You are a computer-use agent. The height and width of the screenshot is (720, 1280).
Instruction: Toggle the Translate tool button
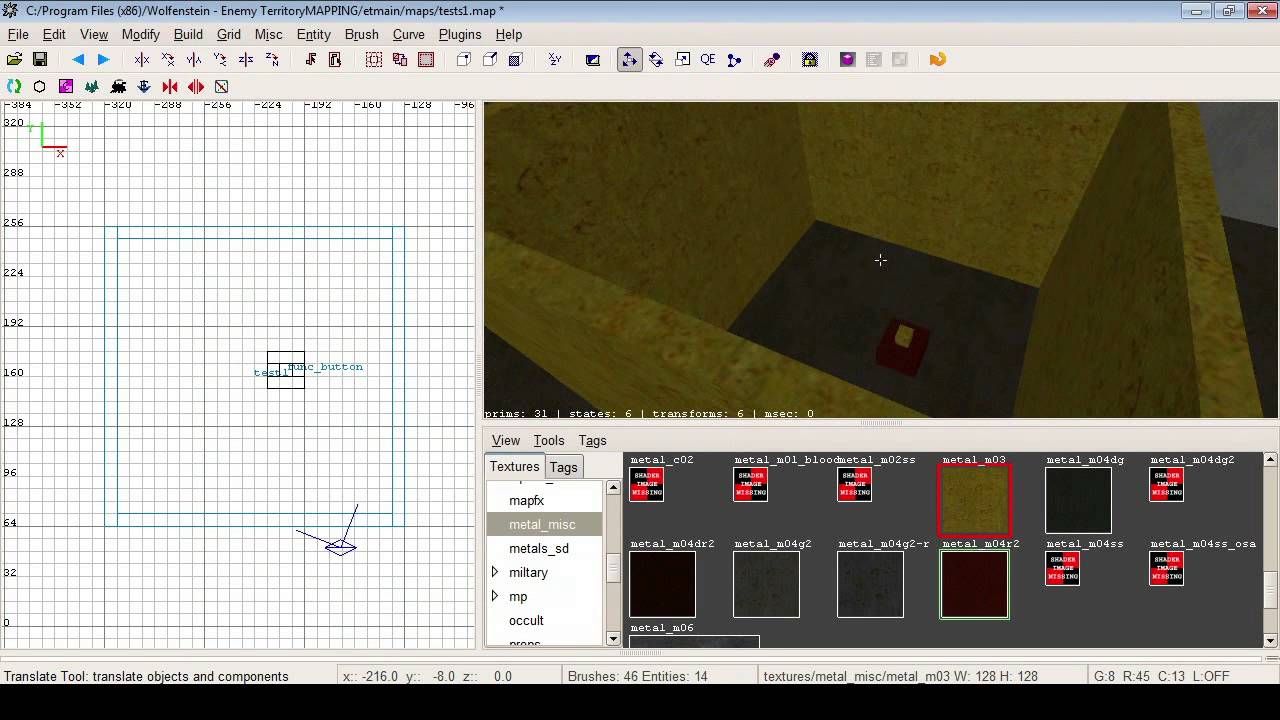pos(629,60)
